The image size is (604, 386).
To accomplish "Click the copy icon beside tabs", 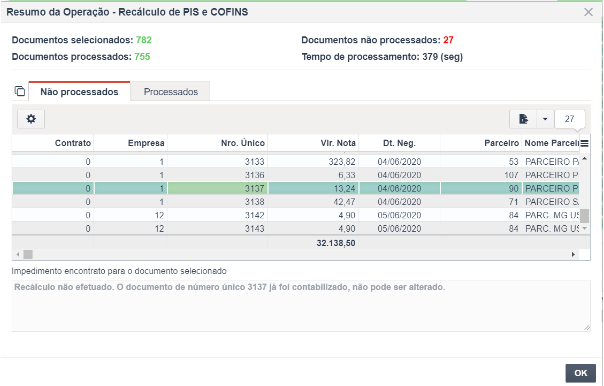I will pos(20,91).
